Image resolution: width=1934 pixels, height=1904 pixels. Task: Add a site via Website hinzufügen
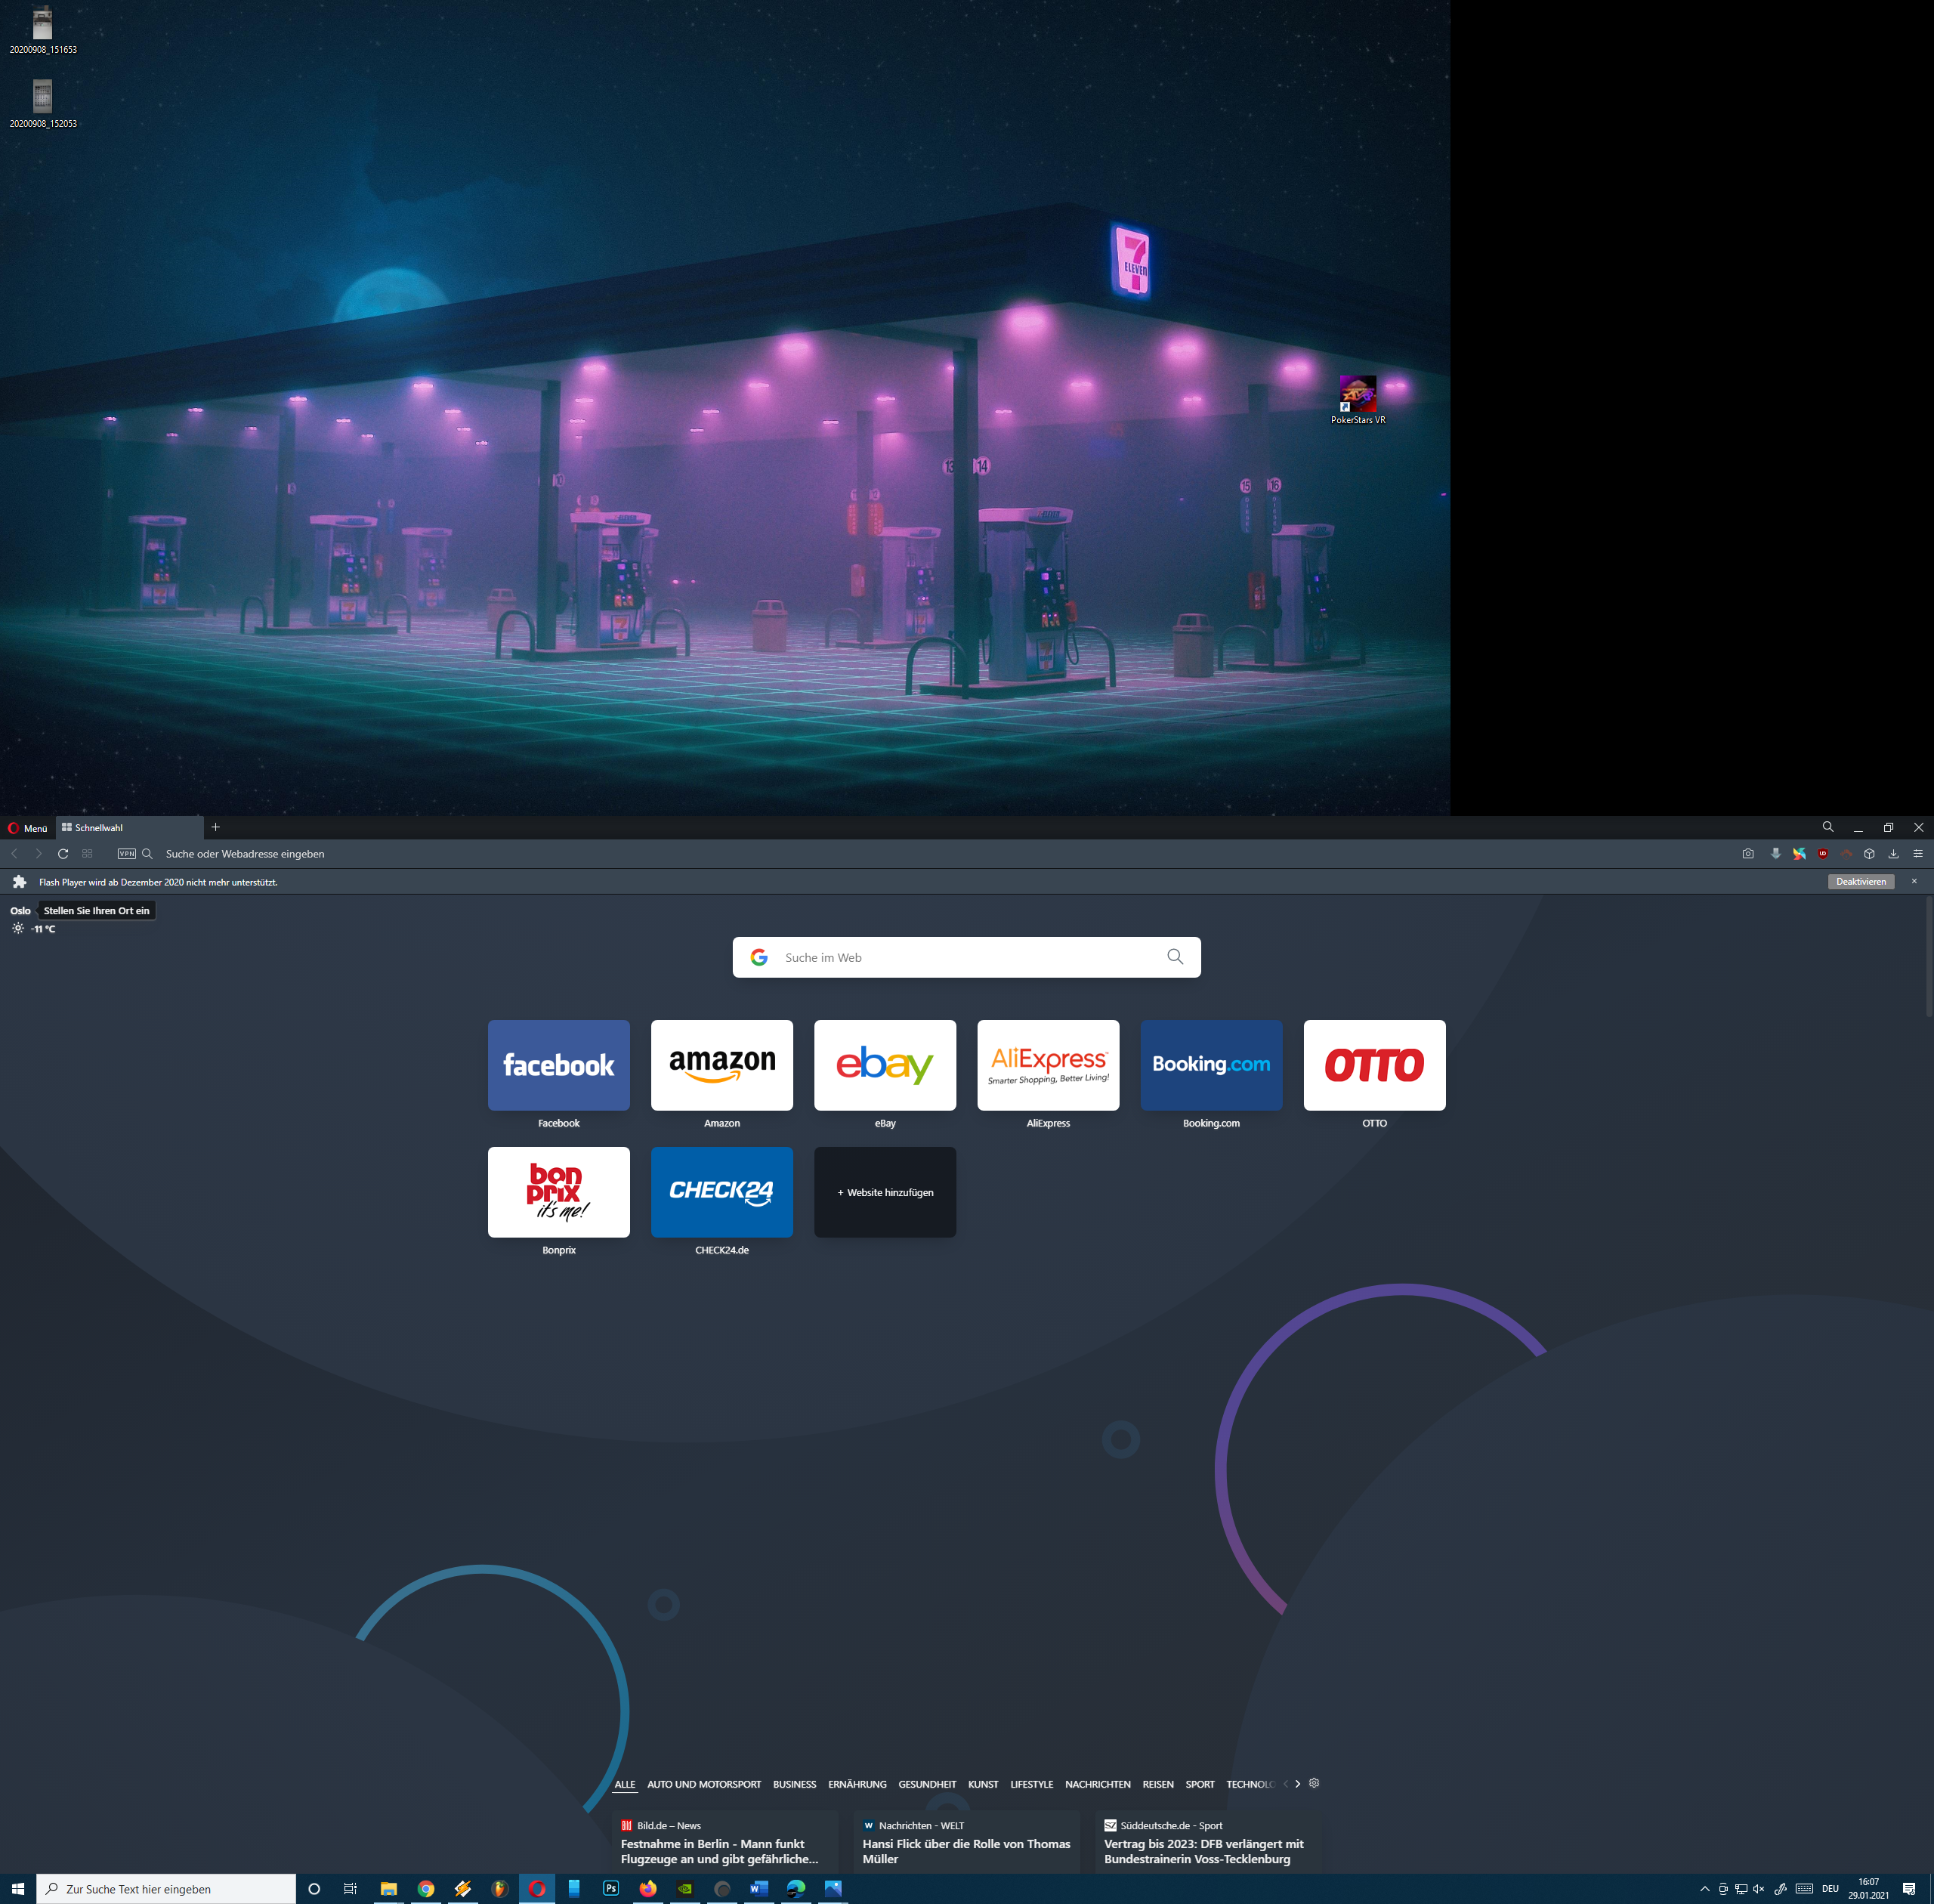pyautogui.click(x=885, y=1192)
